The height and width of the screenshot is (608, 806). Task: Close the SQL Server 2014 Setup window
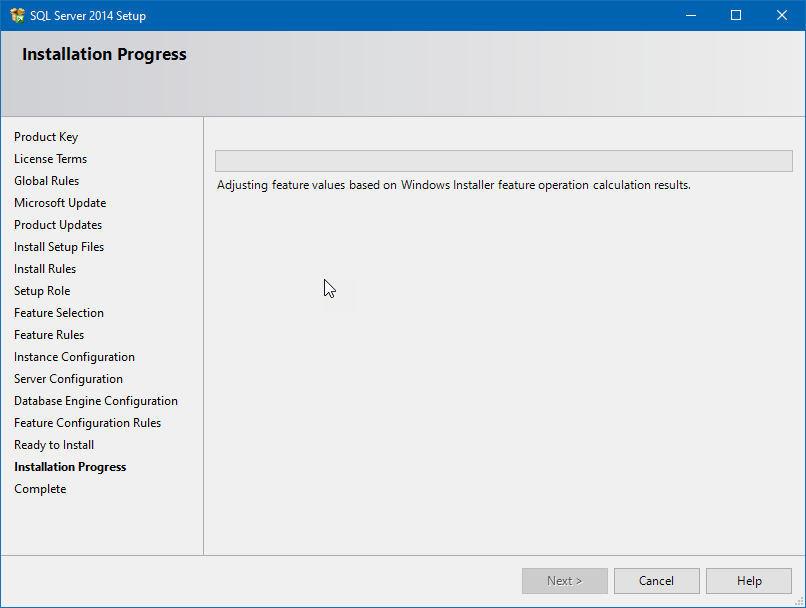click(x=782, y=15)
